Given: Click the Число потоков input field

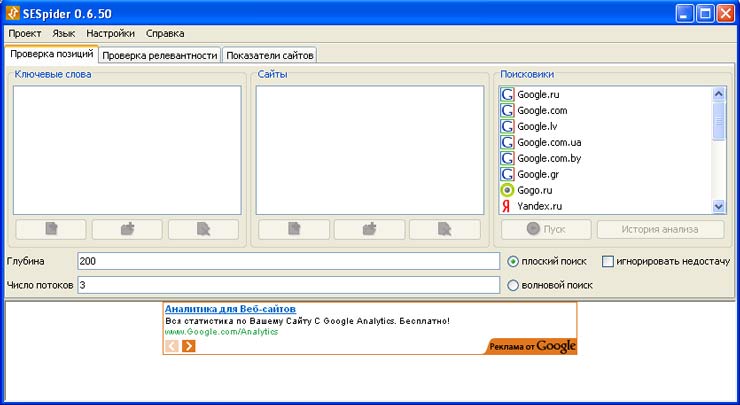Looking at the screenshot, I should [x=288, y=285].
